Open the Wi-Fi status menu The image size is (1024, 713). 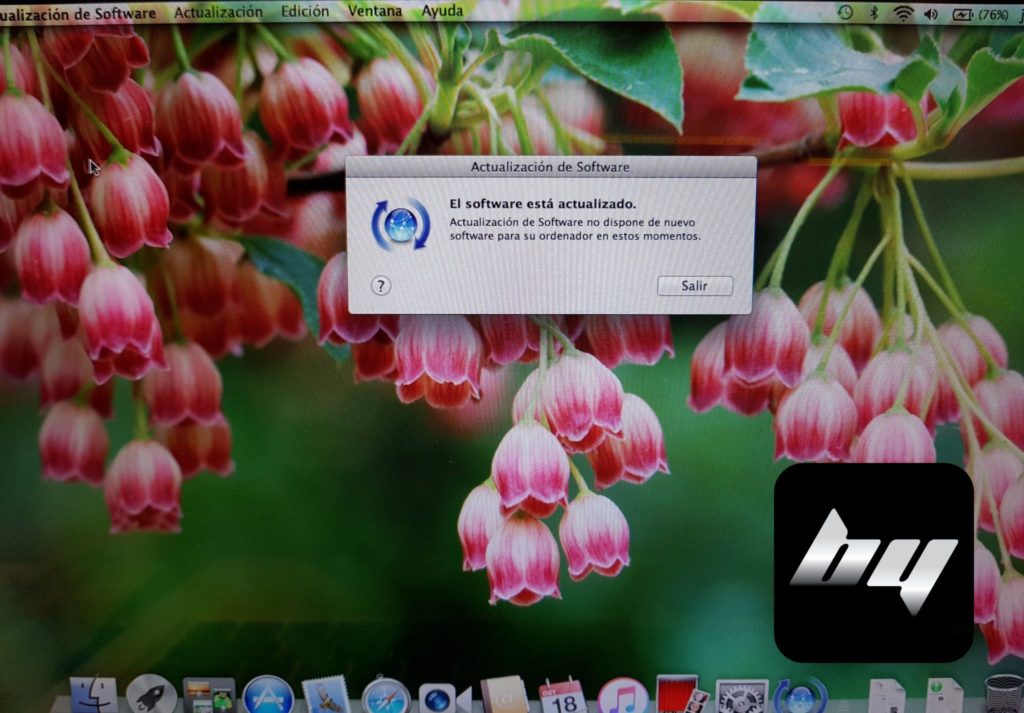(903, 13)
